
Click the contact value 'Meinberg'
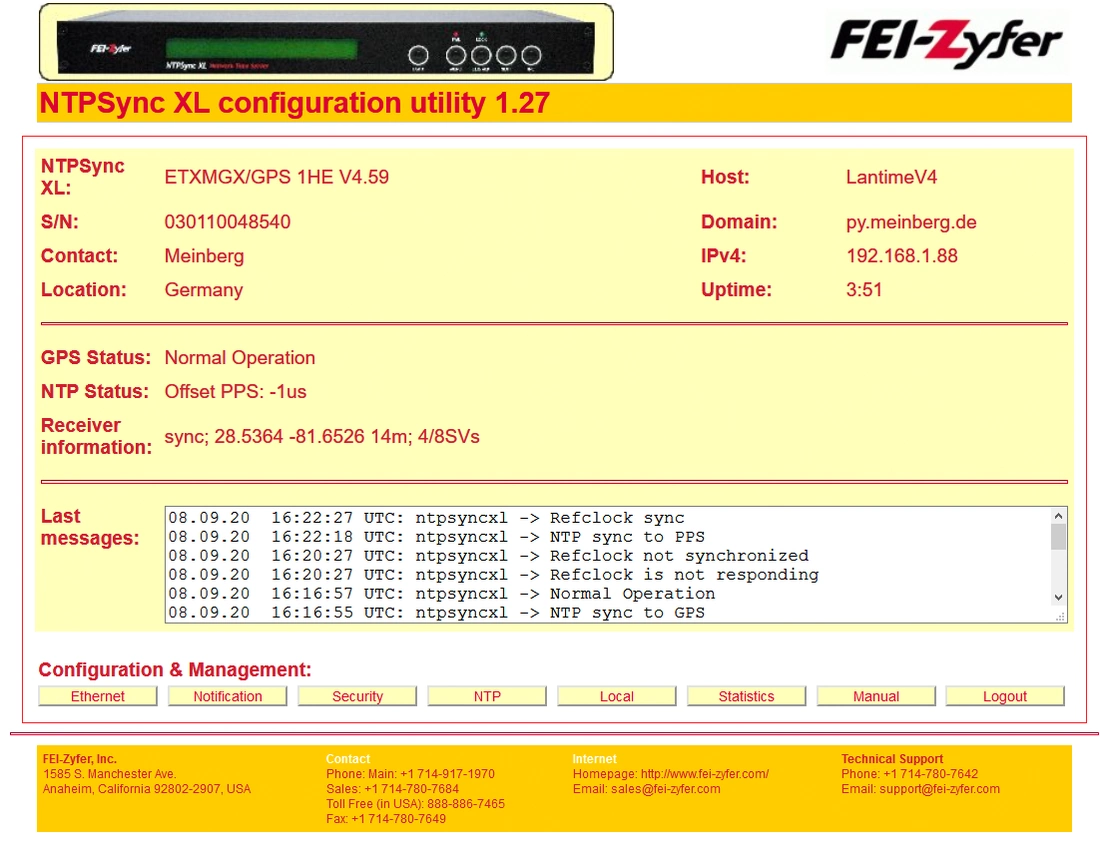click(x=204, y=256)
